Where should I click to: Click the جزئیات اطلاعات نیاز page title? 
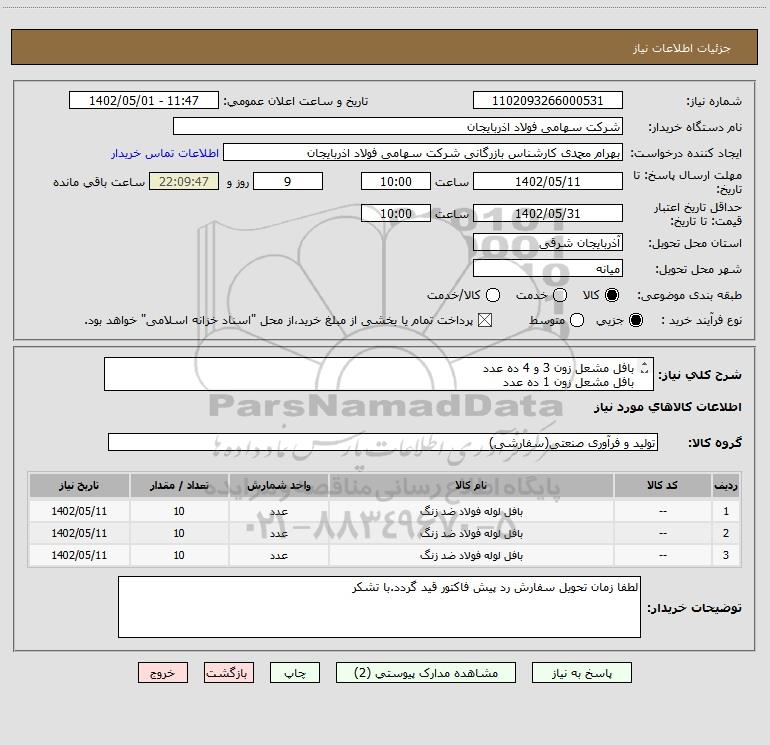click(681, 48)
